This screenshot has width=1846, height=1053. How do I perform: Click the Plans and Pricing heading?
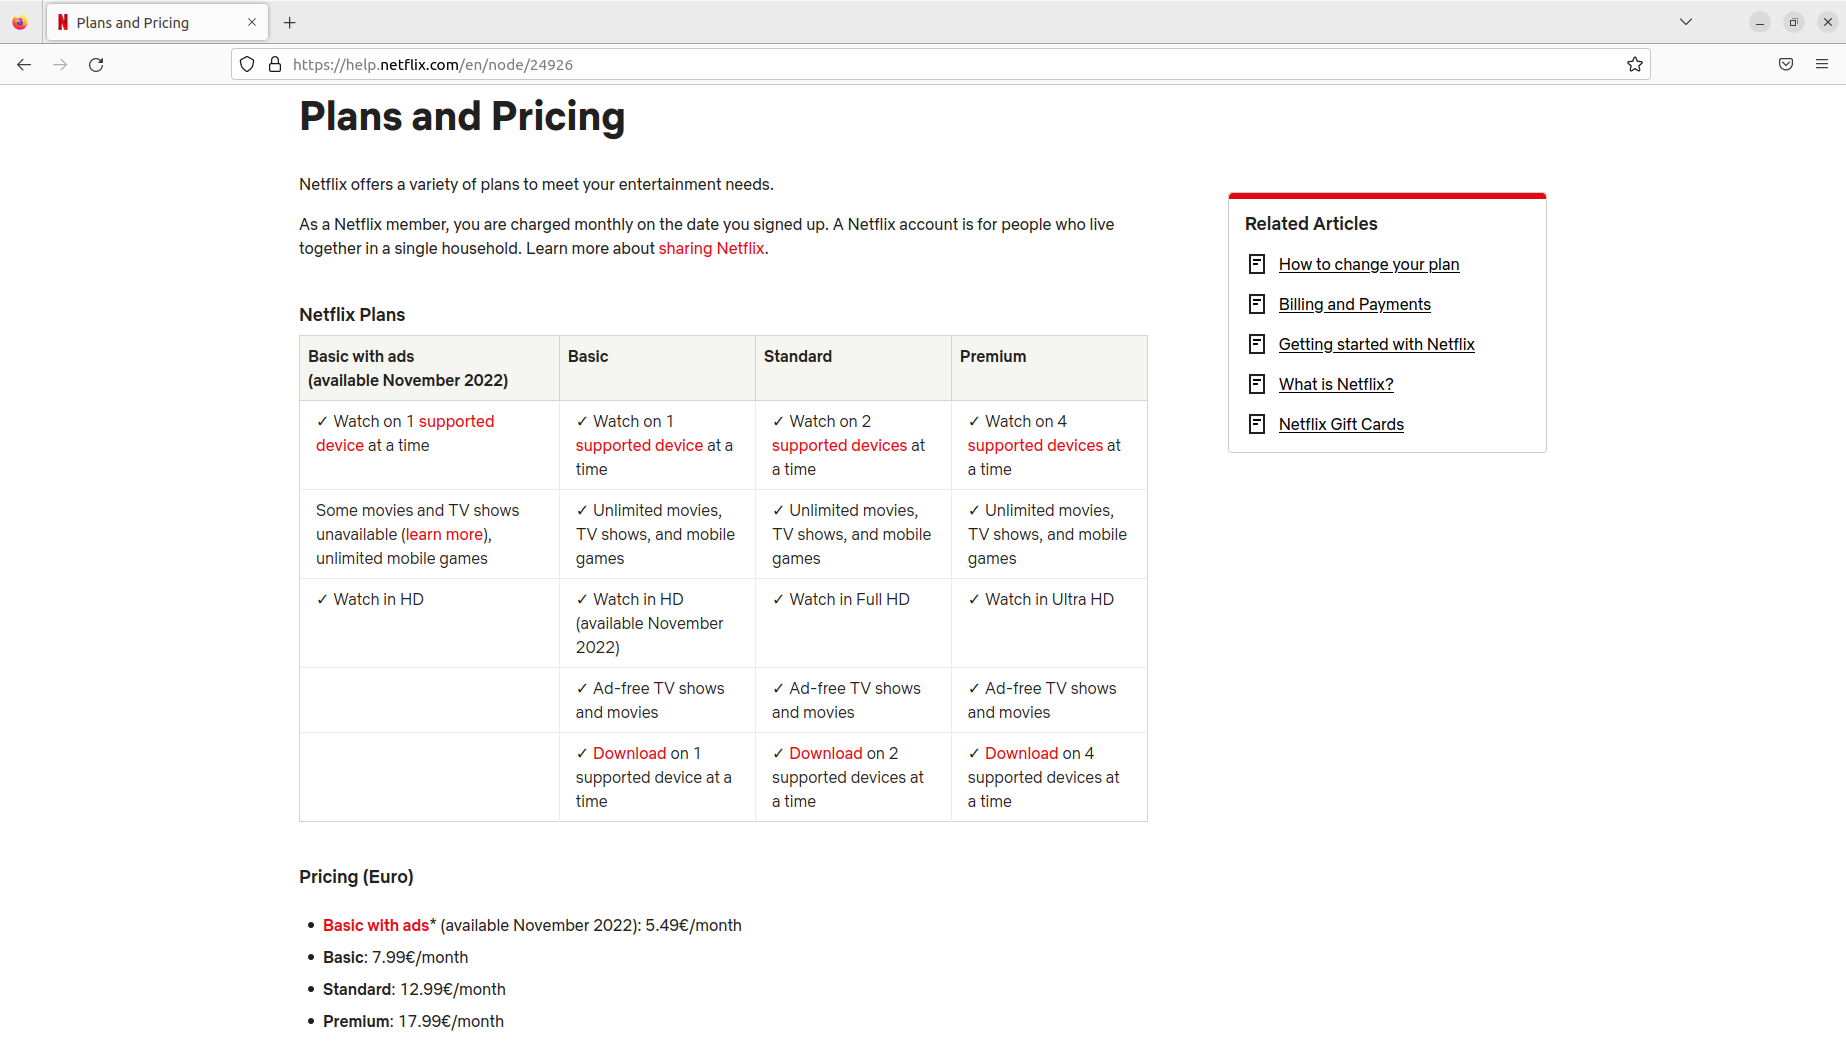(462, 116)
